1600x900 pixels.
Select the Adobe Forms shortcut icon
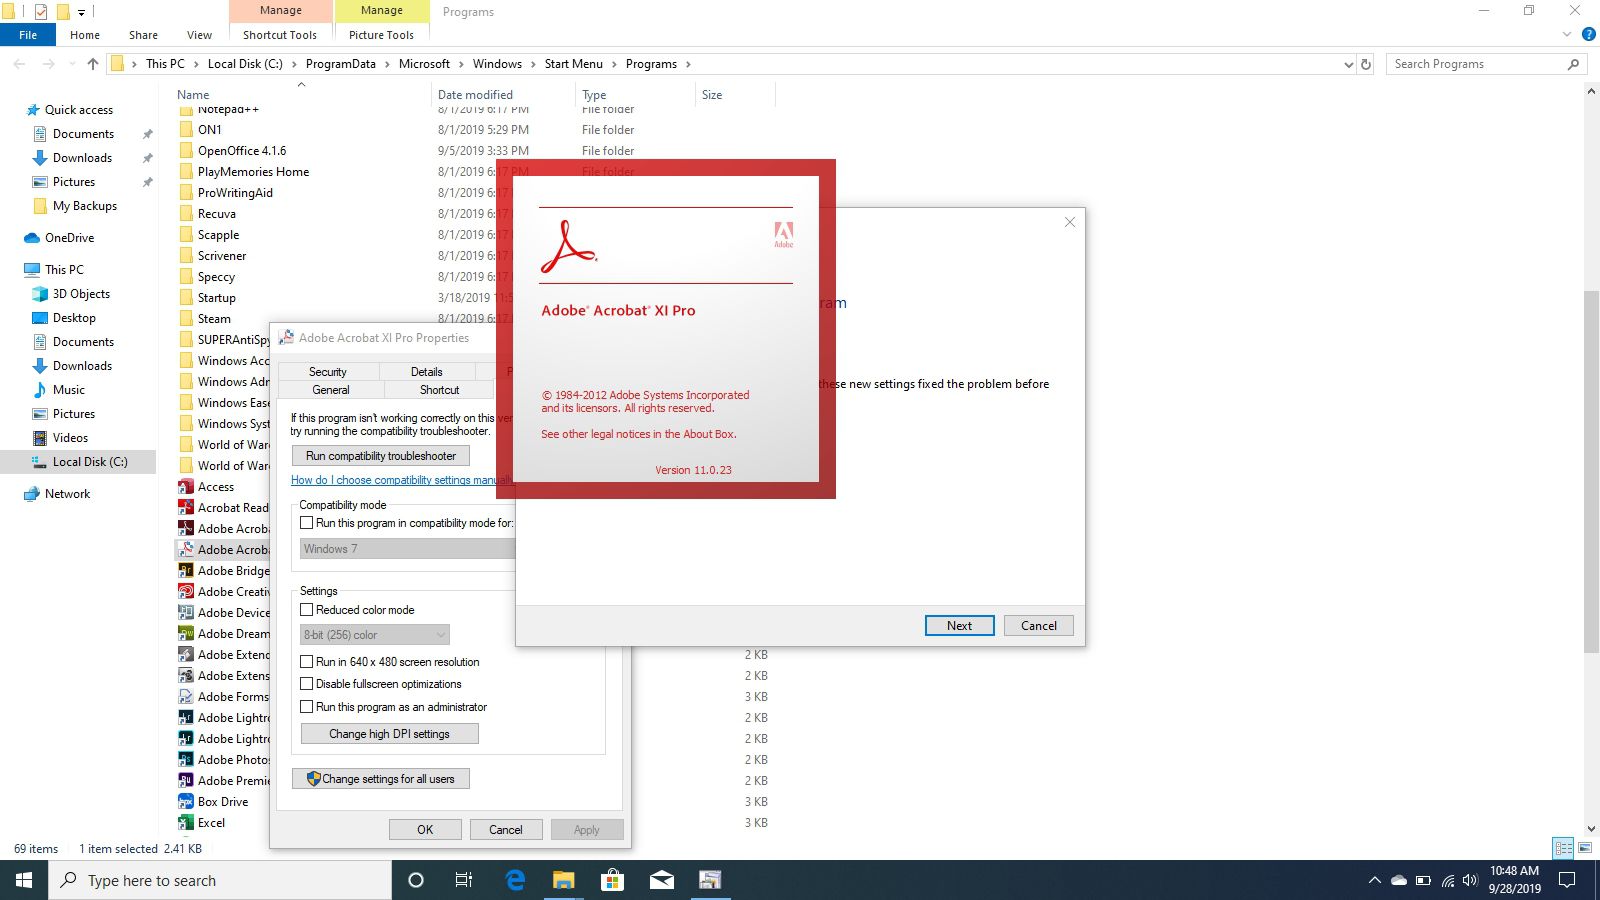tap(186, 697)
